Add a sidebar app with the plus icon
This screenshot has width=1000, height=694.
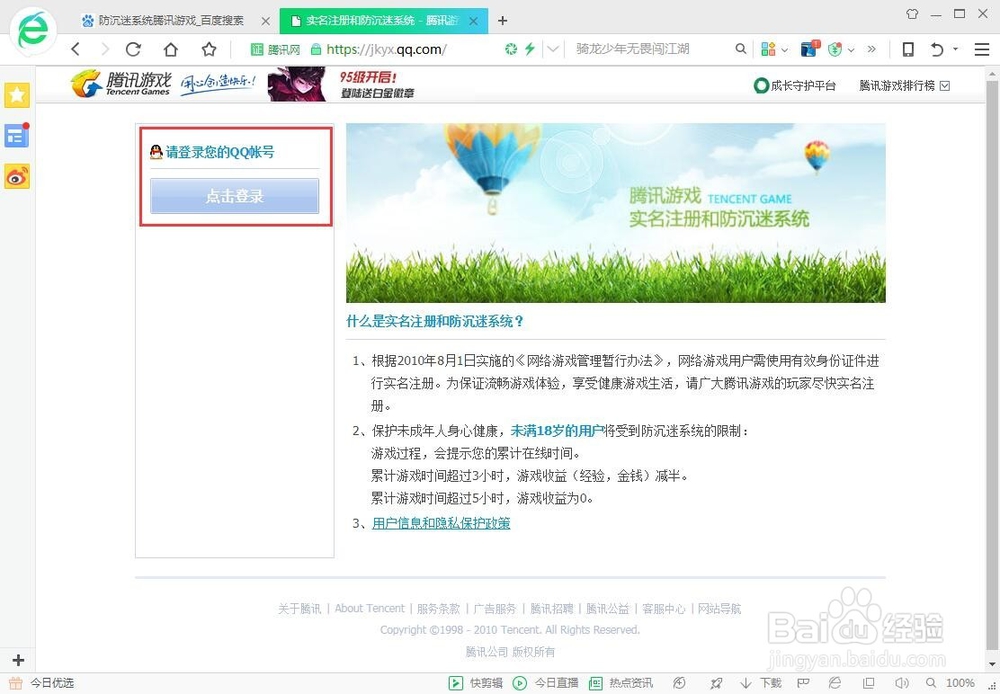[x=18, y=660]
